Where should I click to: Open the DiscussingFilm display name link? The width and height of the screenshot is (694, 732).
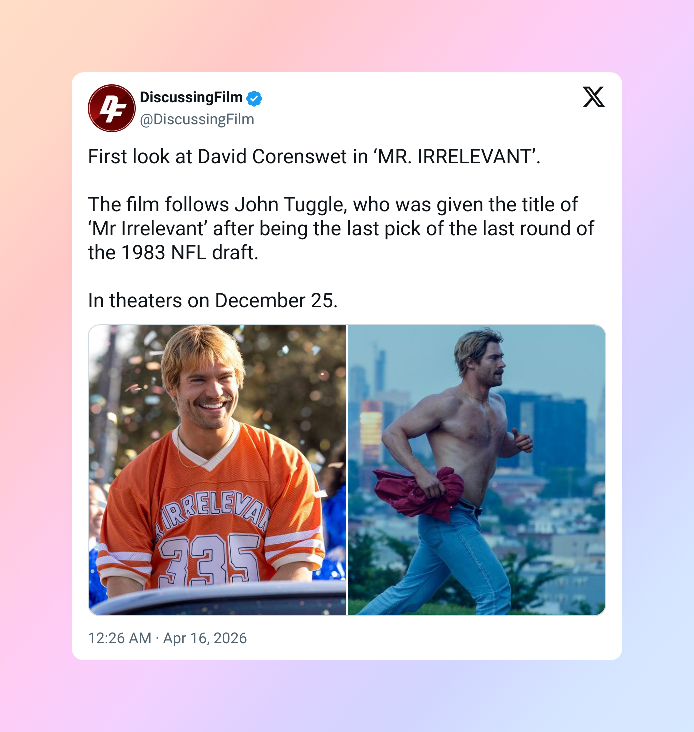coord(191,97)
